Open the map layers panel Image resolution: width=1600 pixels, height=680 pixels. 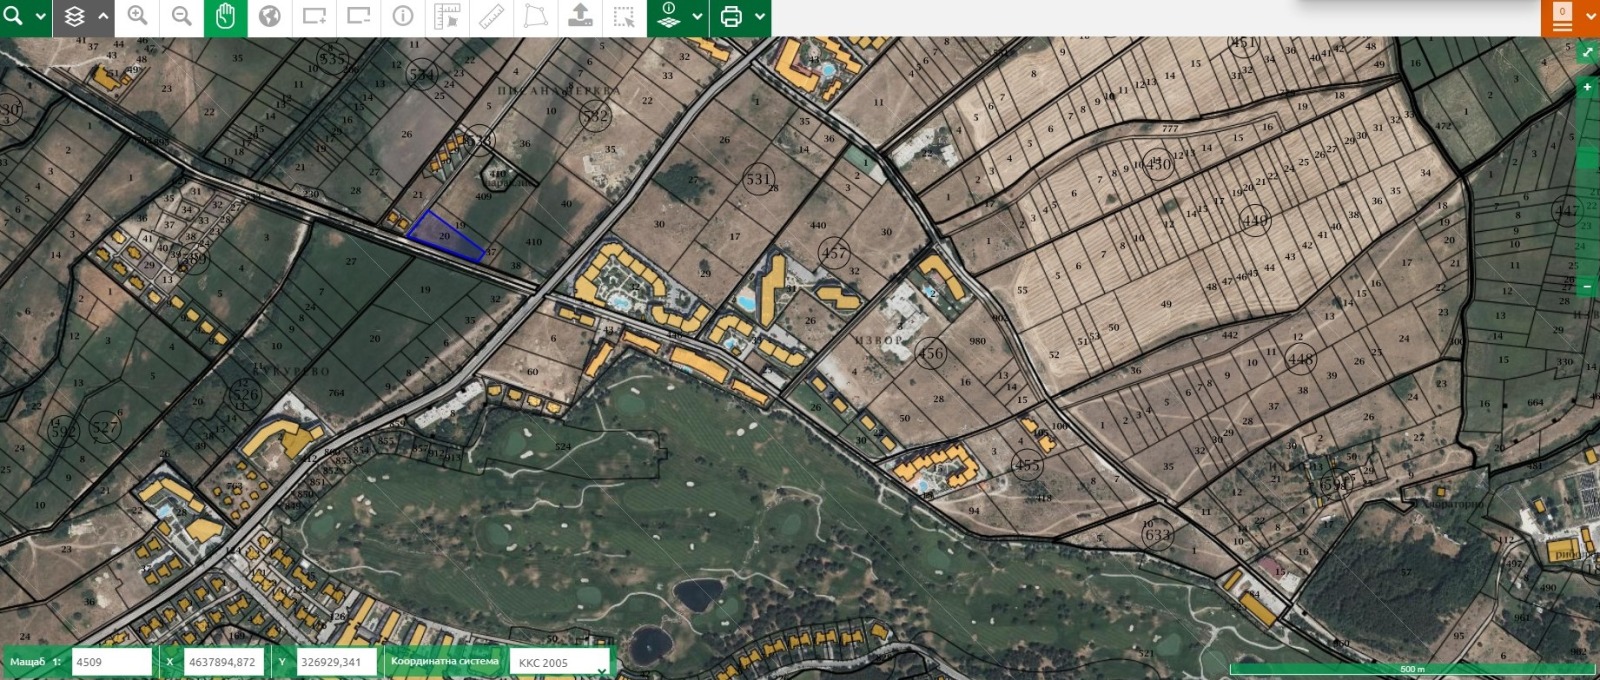(x=75, y=17)
